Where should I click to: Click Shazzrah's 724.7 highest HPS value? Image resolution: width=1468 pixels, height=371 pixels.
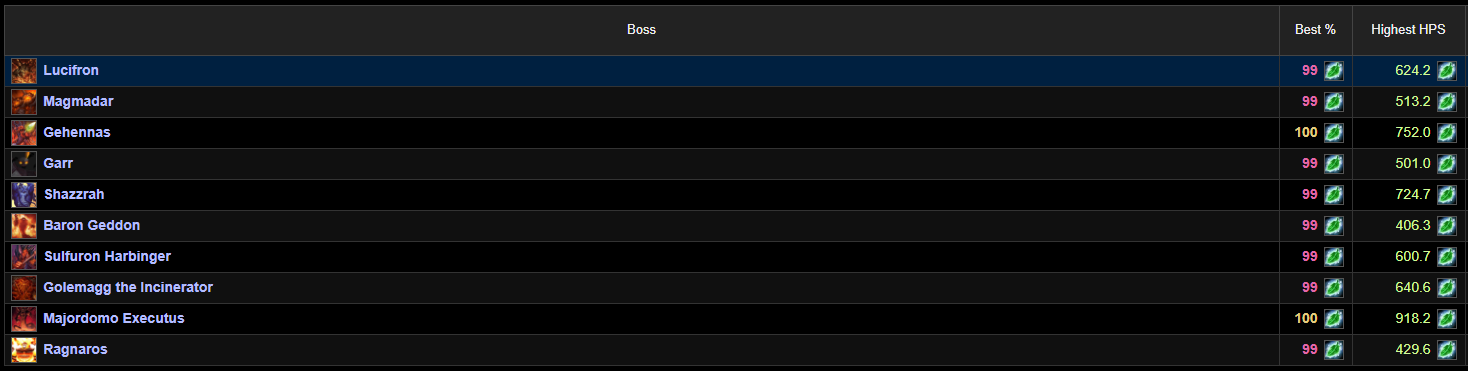click(x=1413, y=195)
